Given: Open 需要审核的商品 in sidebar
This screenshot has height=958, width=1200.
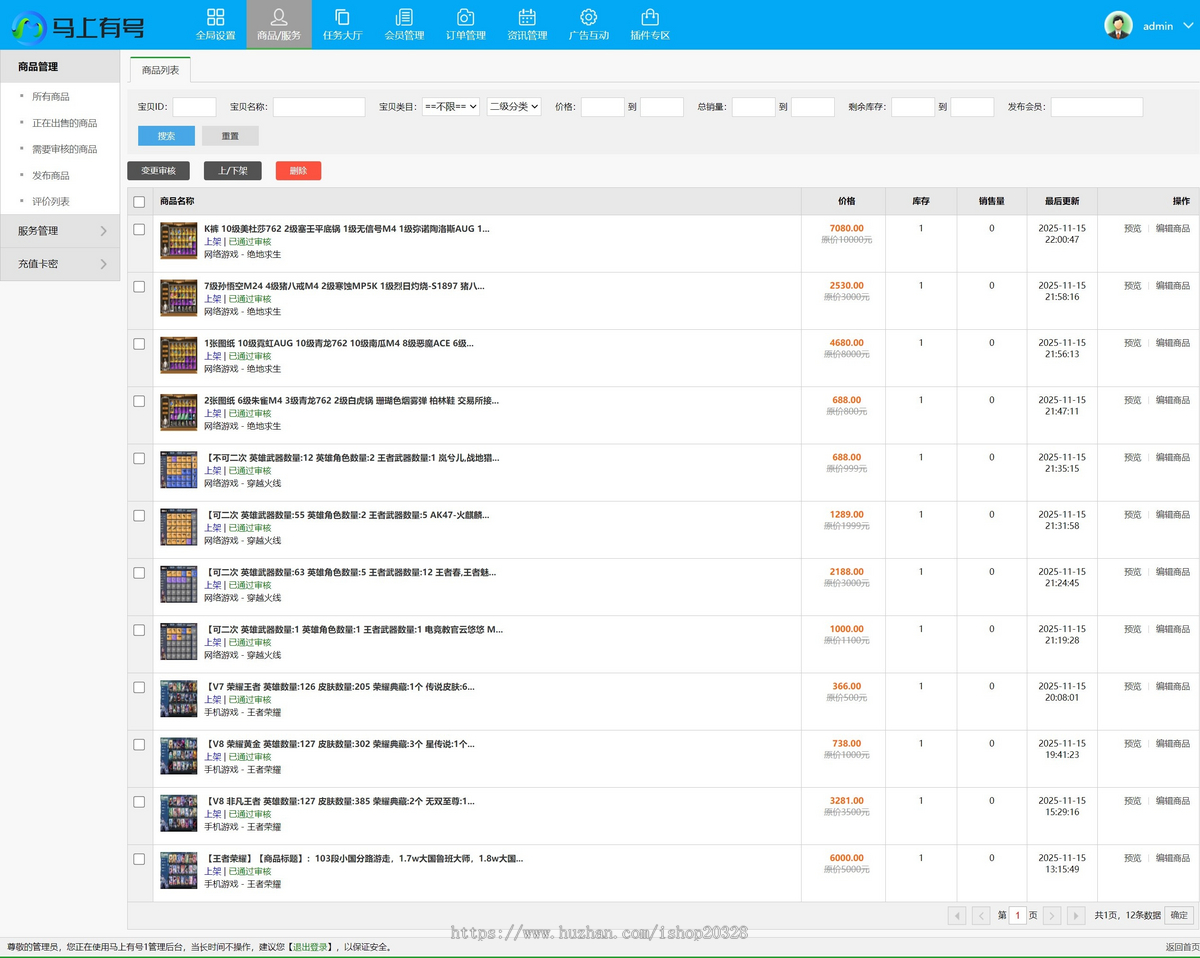Looking at the screenshot, I should click(65, 149).
